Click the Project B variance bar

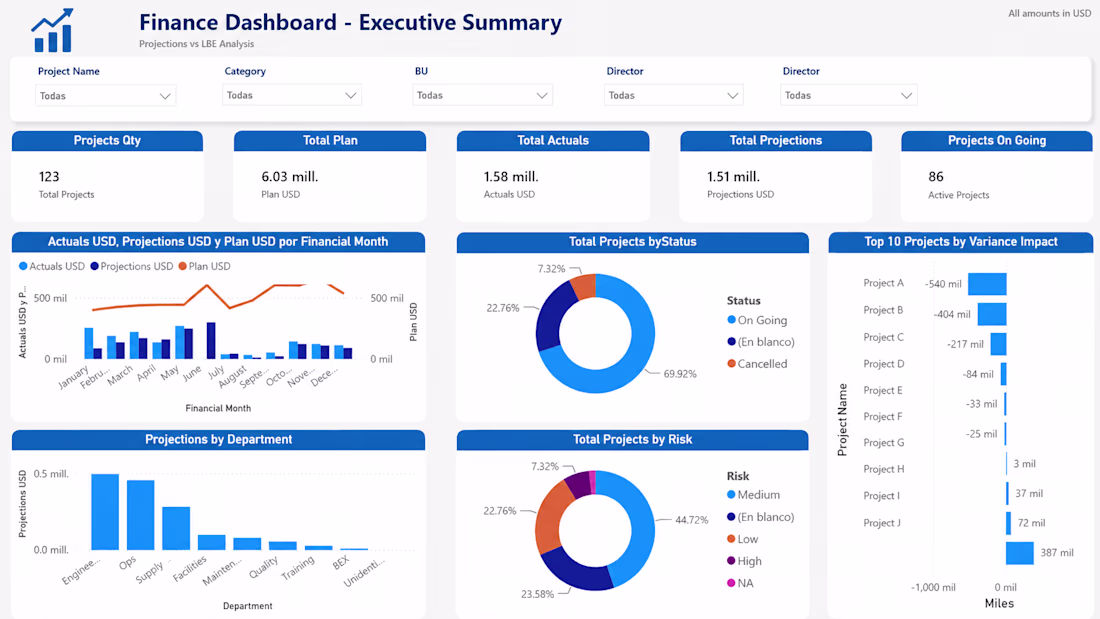pos(992,314)
